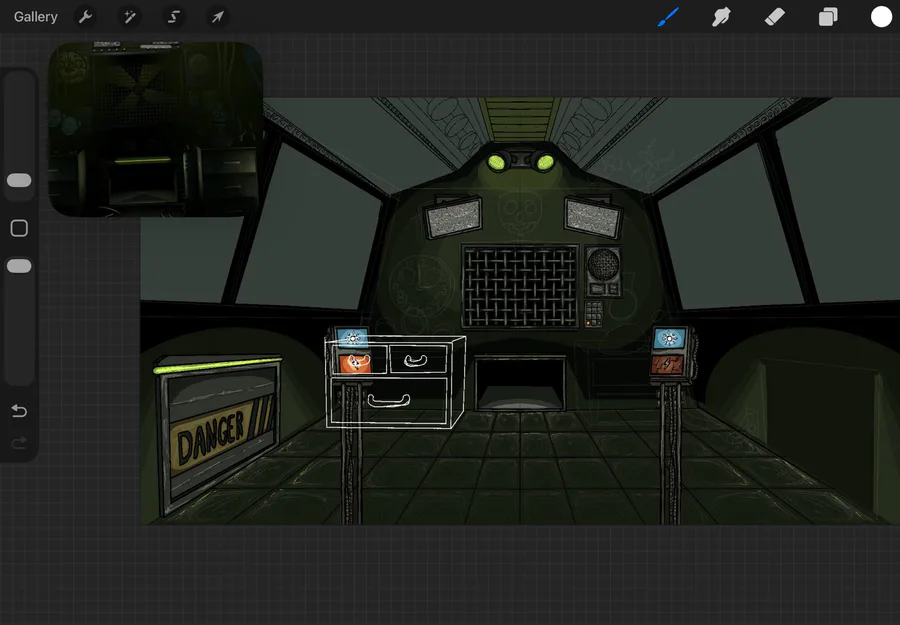
Task: Select the Smudge finger tool
Action: click(721, 17)
